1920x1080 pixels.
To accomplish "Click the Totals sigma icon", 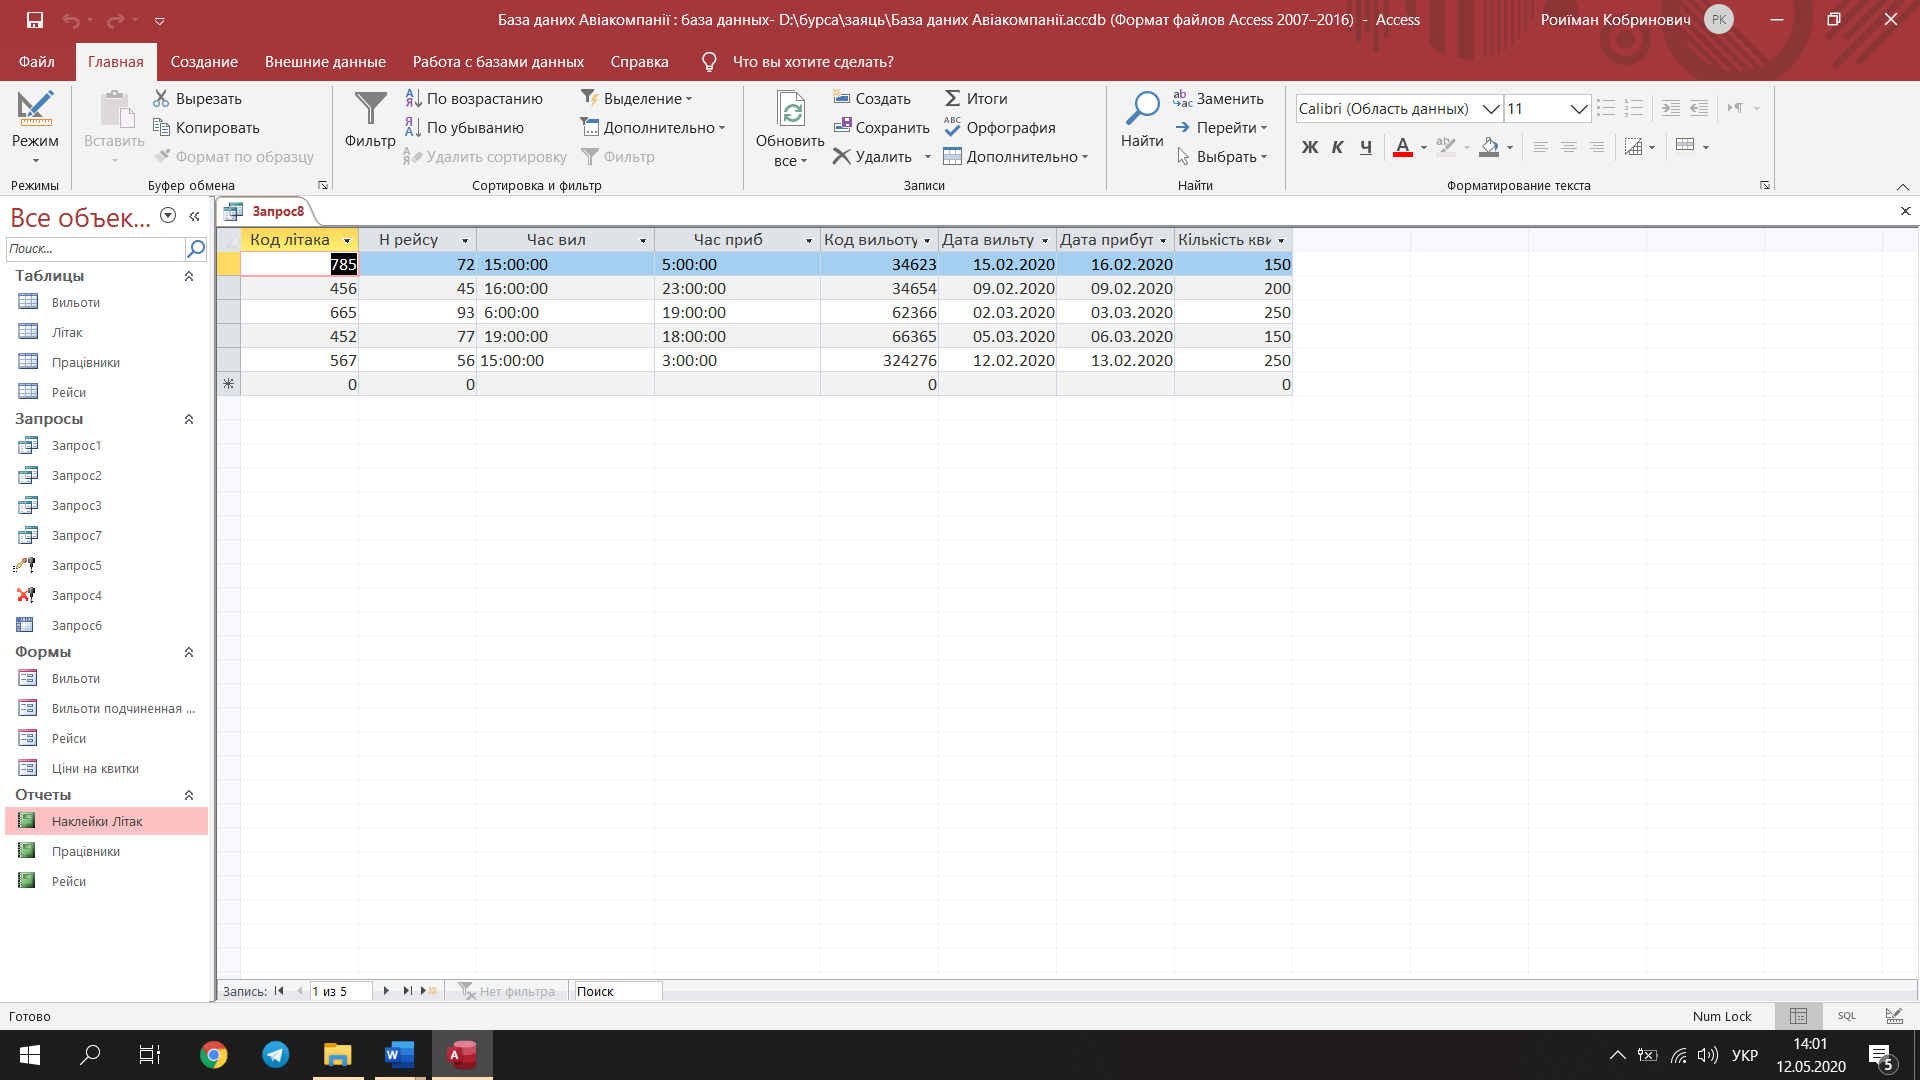I will [x=952, y=98].
